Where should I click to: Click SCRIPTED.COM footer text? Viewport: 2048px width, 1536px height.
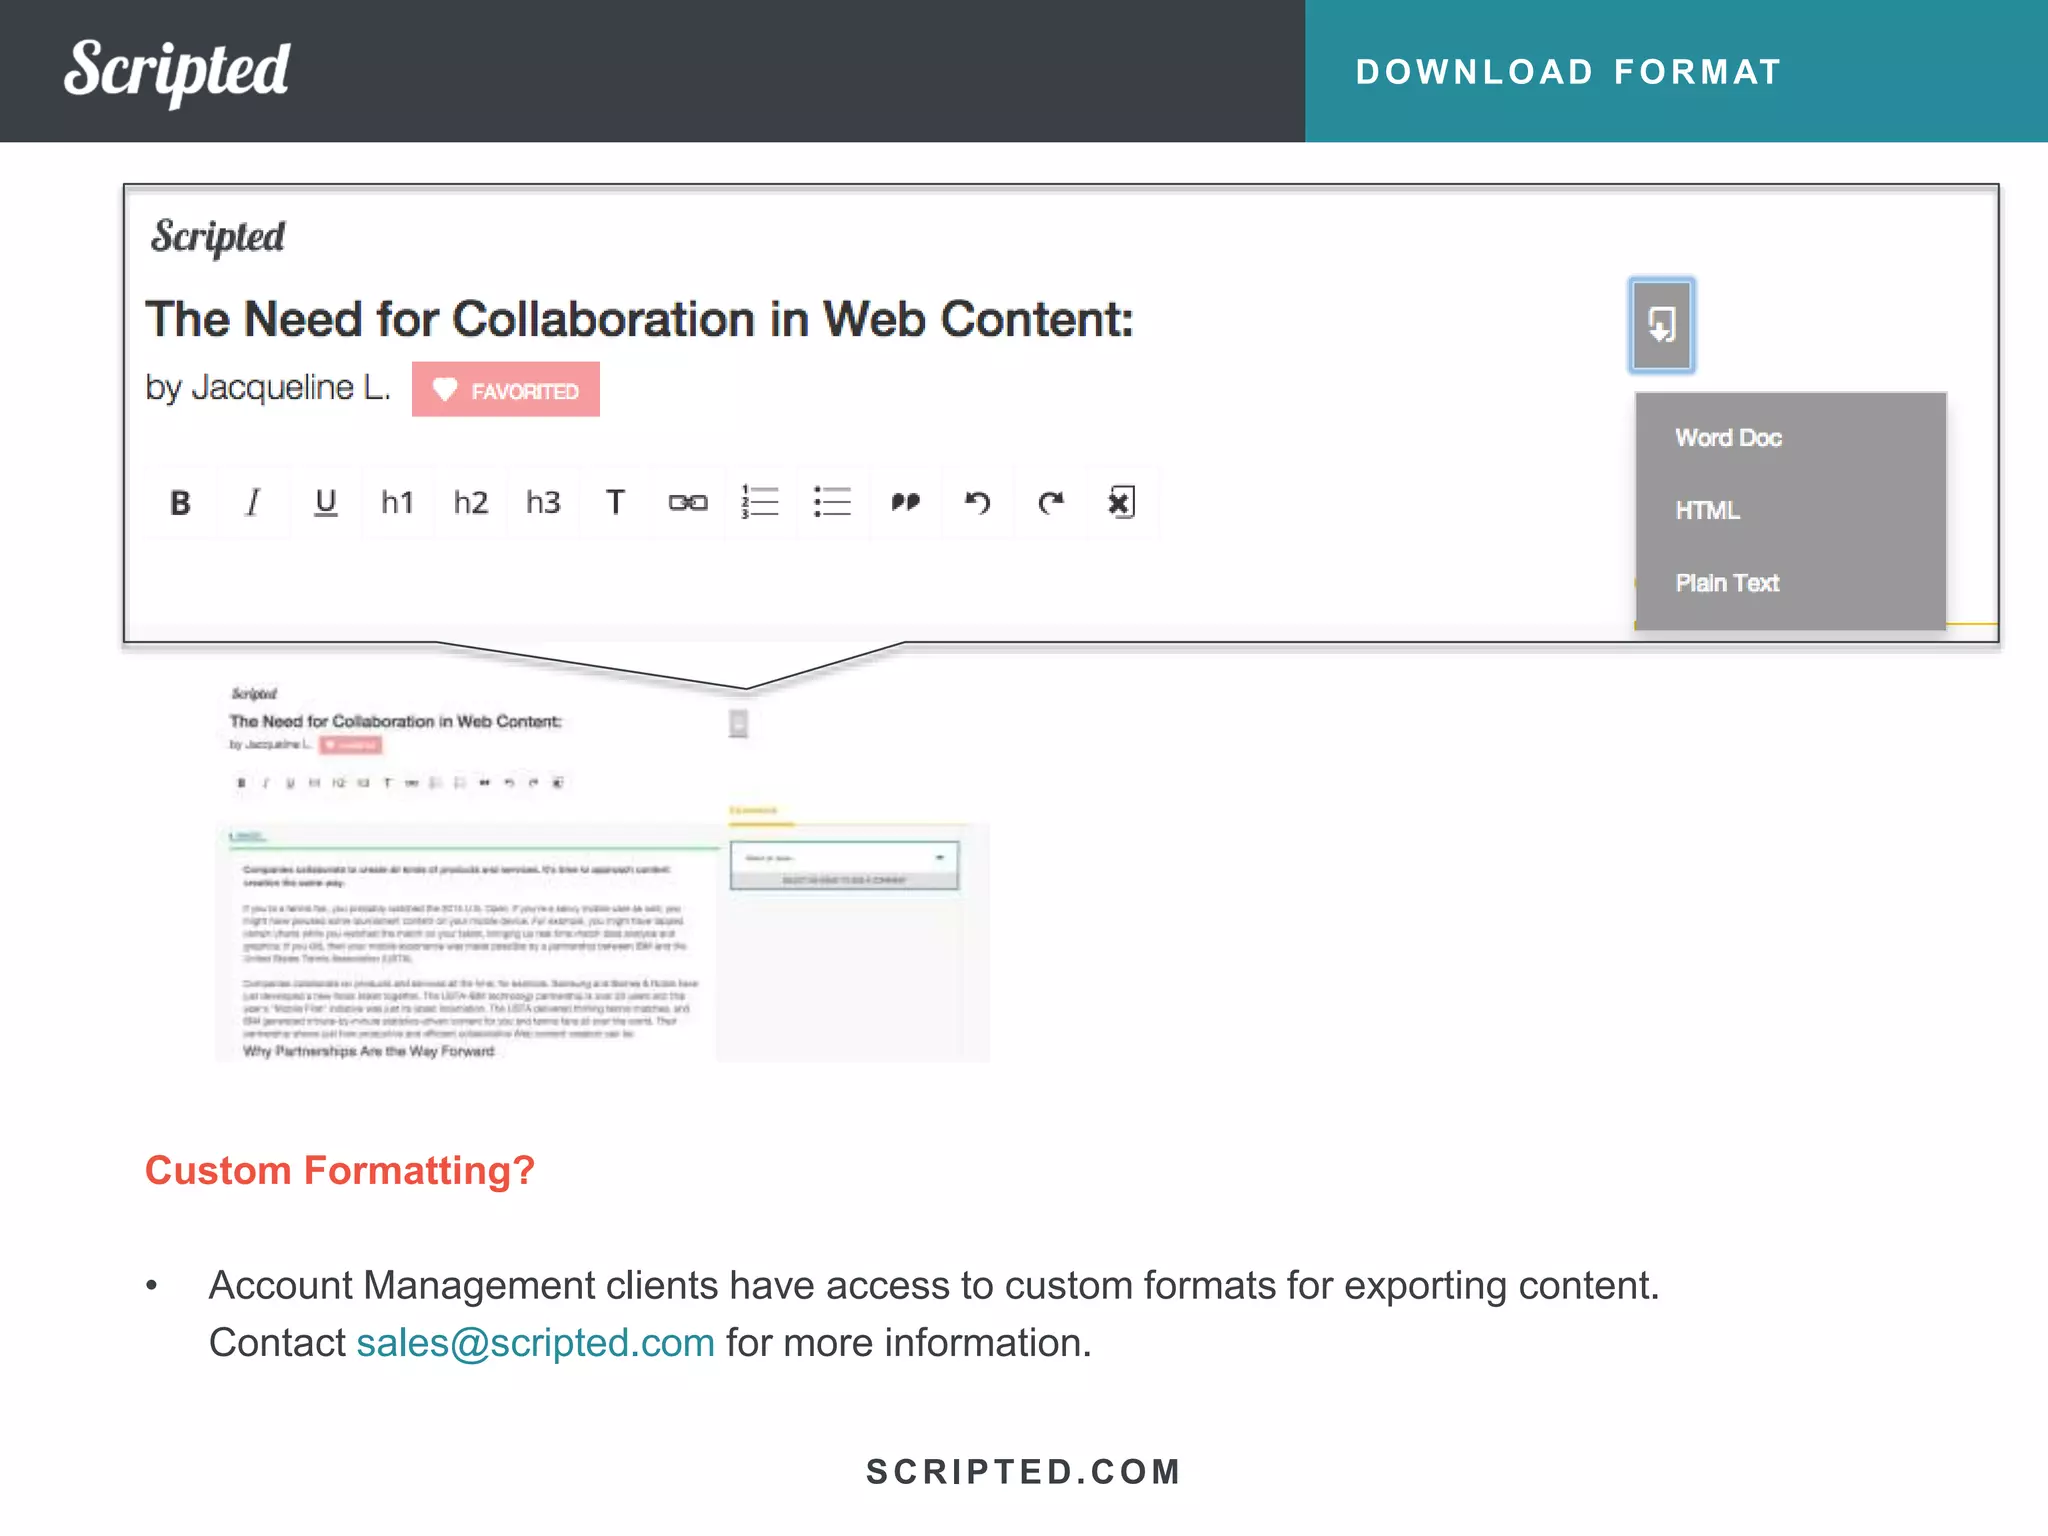pyautogui.click(x=1024, y=1472)
